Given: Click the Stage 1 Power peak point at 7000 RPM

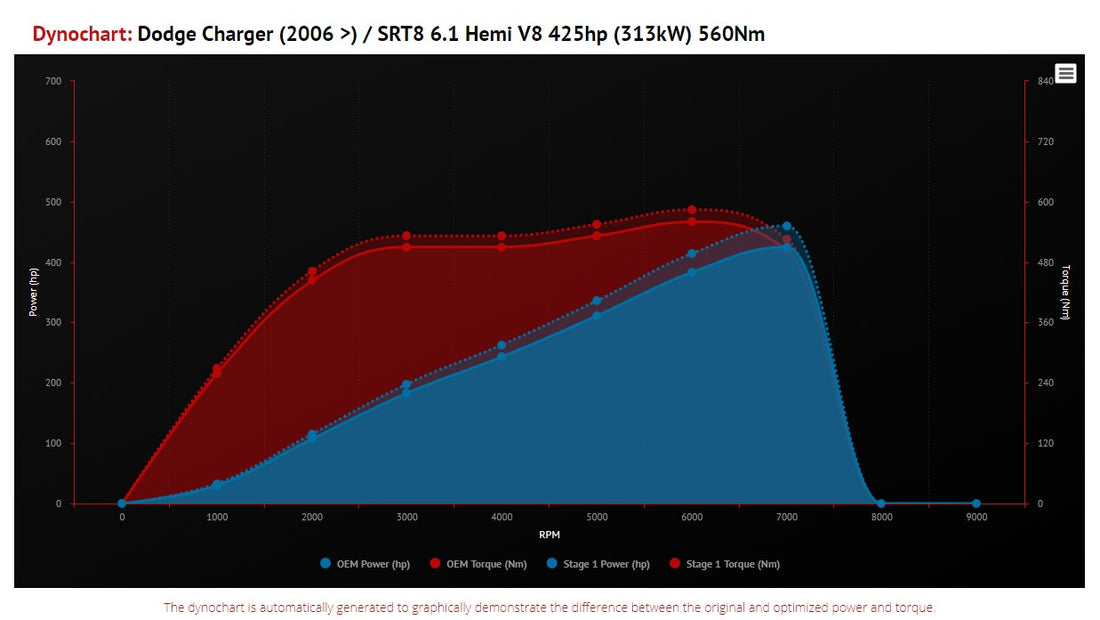Looking at the screenshot, I should click(x=786, y=226).
